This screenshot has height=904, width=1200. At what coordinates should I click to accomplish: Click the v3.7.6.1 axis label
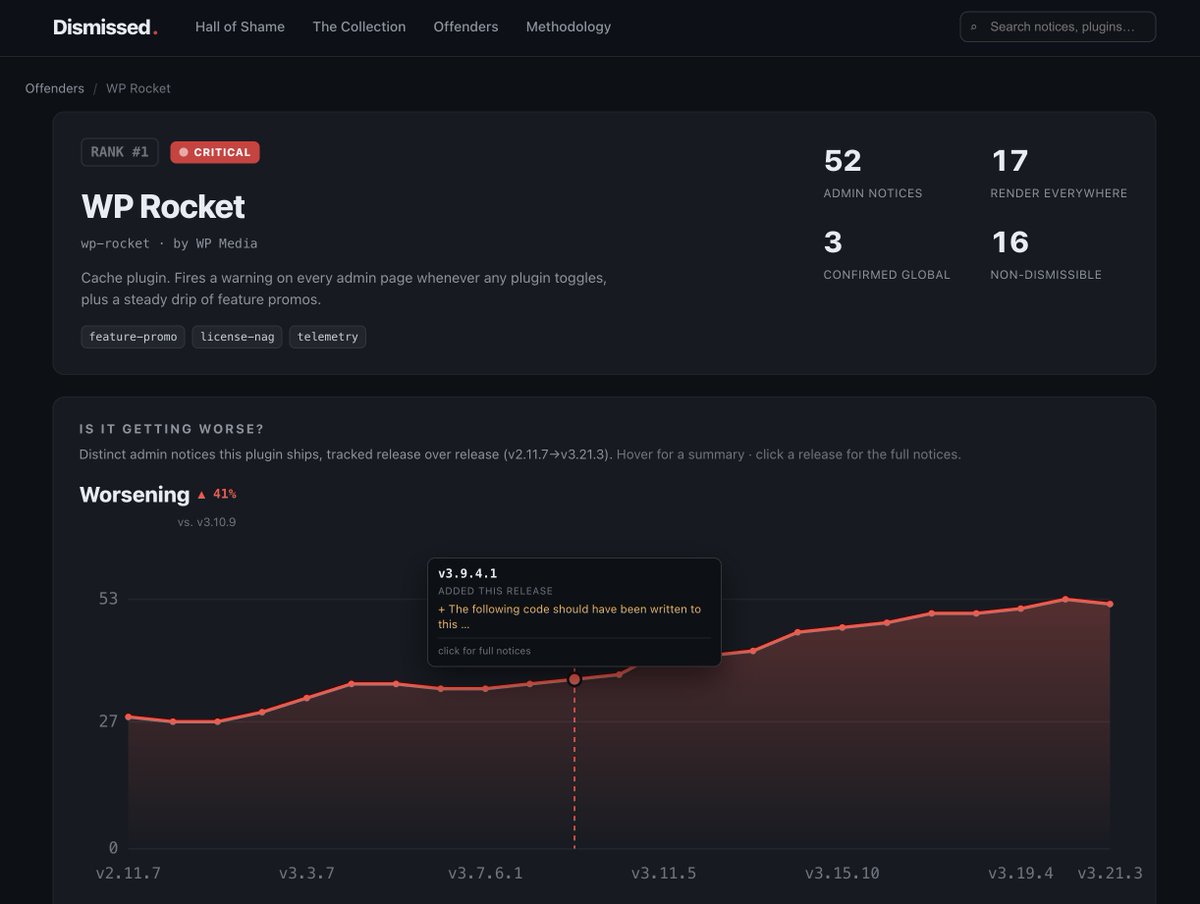click(485, 873)
